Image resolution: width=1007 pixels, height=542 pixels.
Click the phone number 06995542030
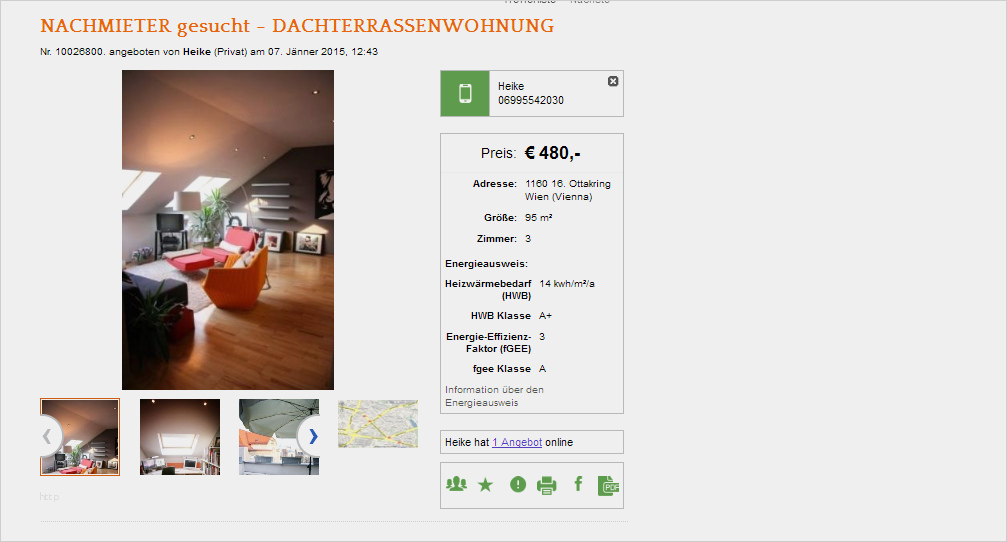(530, 100)
